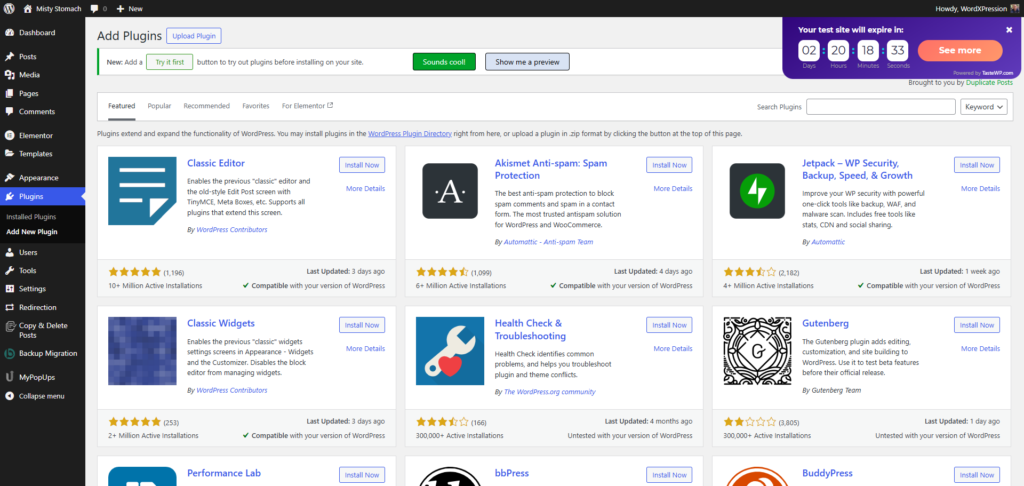Image resolution: width=1024 pixels, height=486 pixels.
Task: Open Backup Migration in the sidebar
Action: point(42,353)
